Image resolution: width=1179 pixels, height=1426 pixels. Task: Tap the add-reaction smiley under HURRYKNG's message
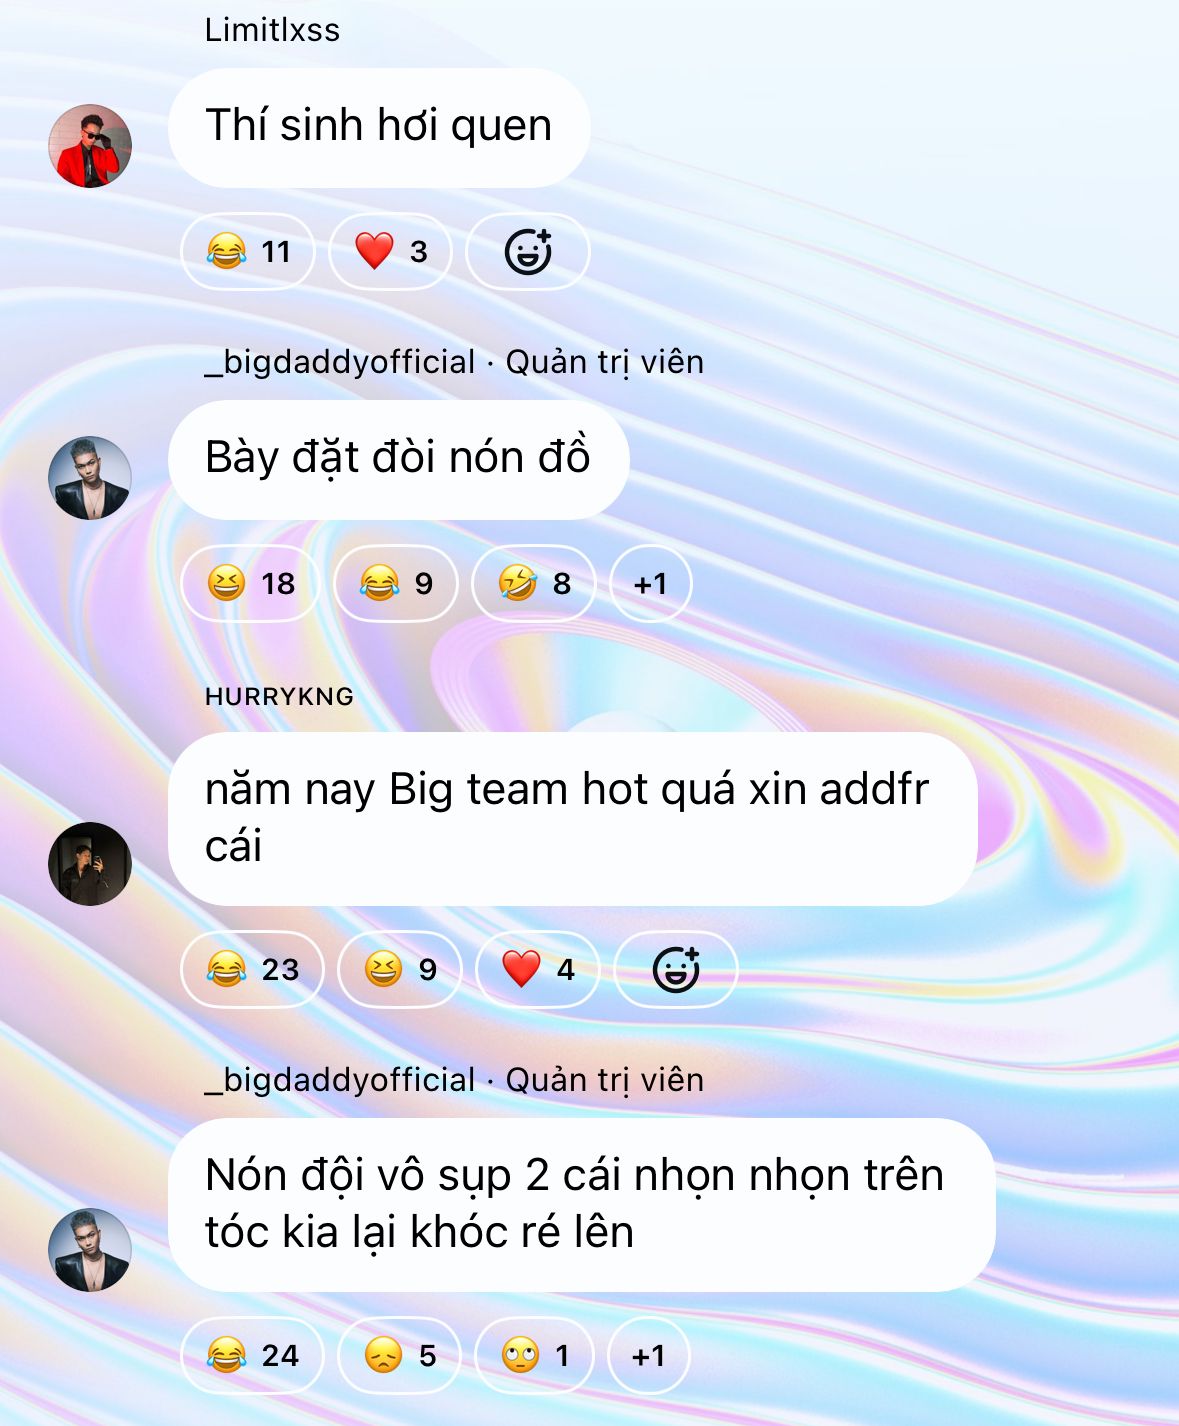(x=676, y=969)
